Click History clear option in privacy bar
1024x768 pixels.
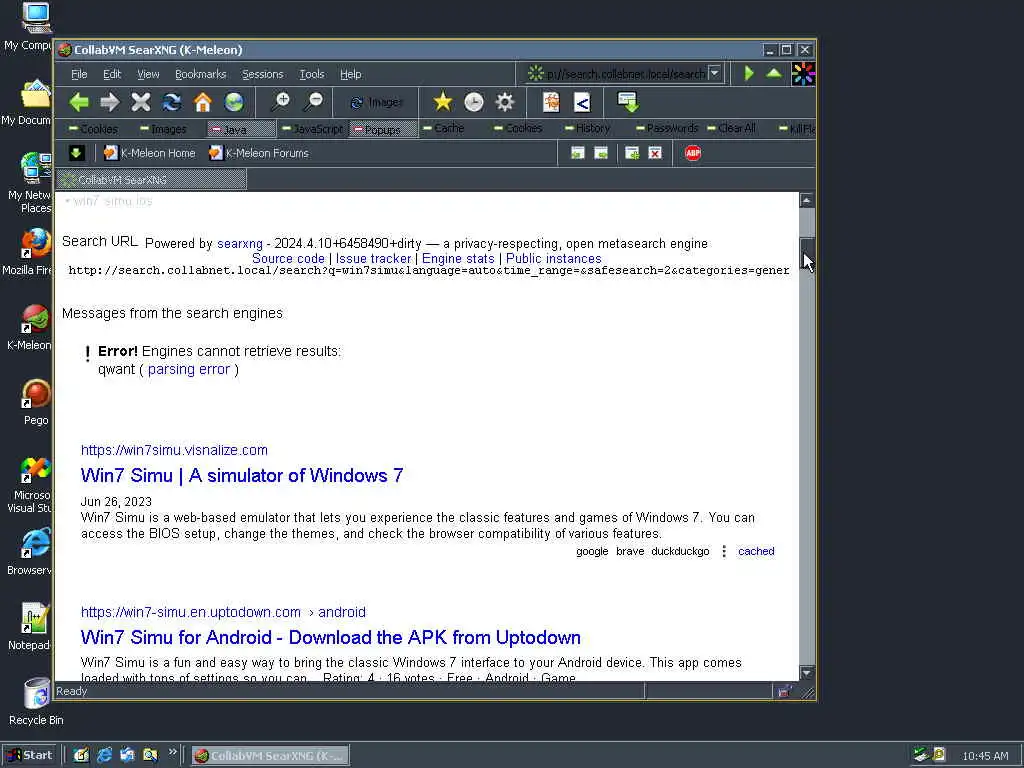tap(587, 128)
